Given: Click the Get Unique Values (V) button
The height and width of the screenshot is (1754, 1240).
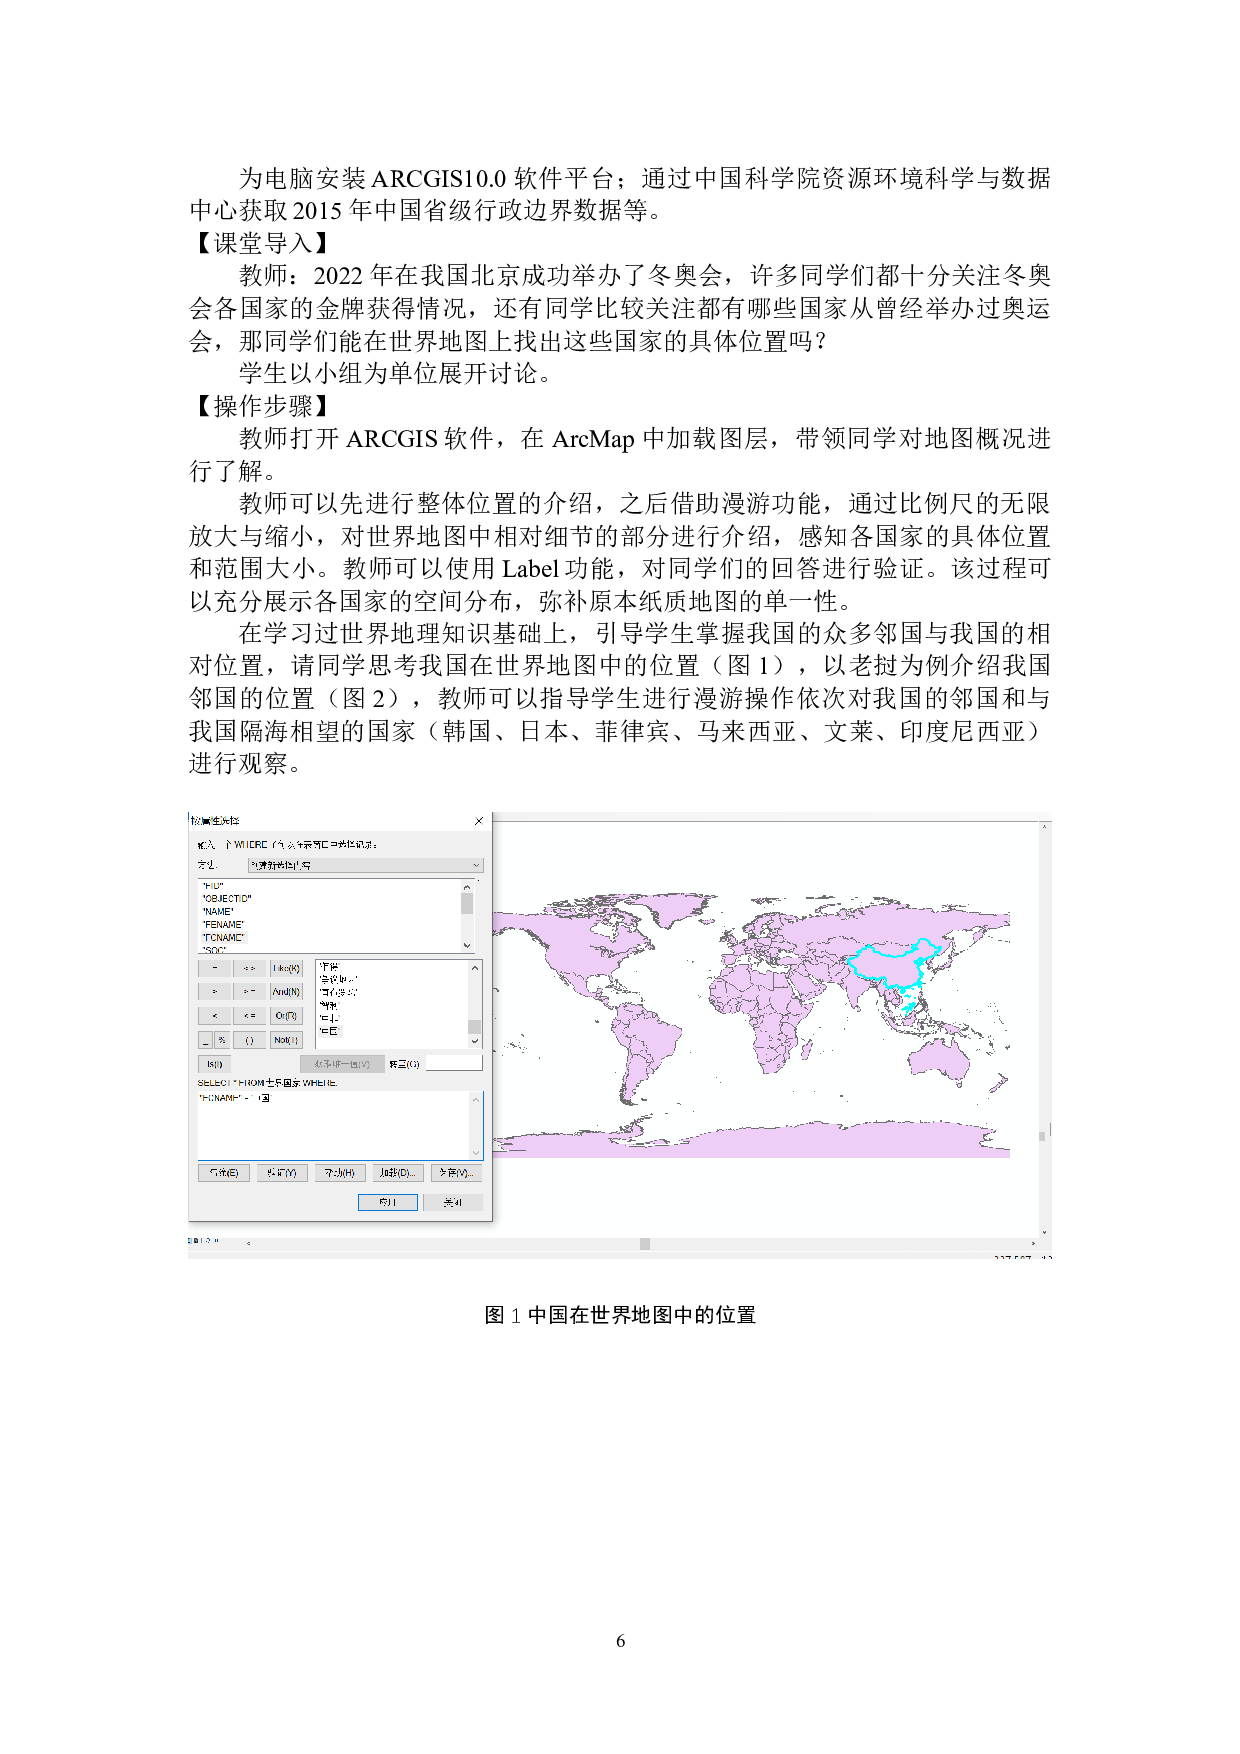Looking at the screenshot, I should pyautogui.click(x=342, y=1064).
